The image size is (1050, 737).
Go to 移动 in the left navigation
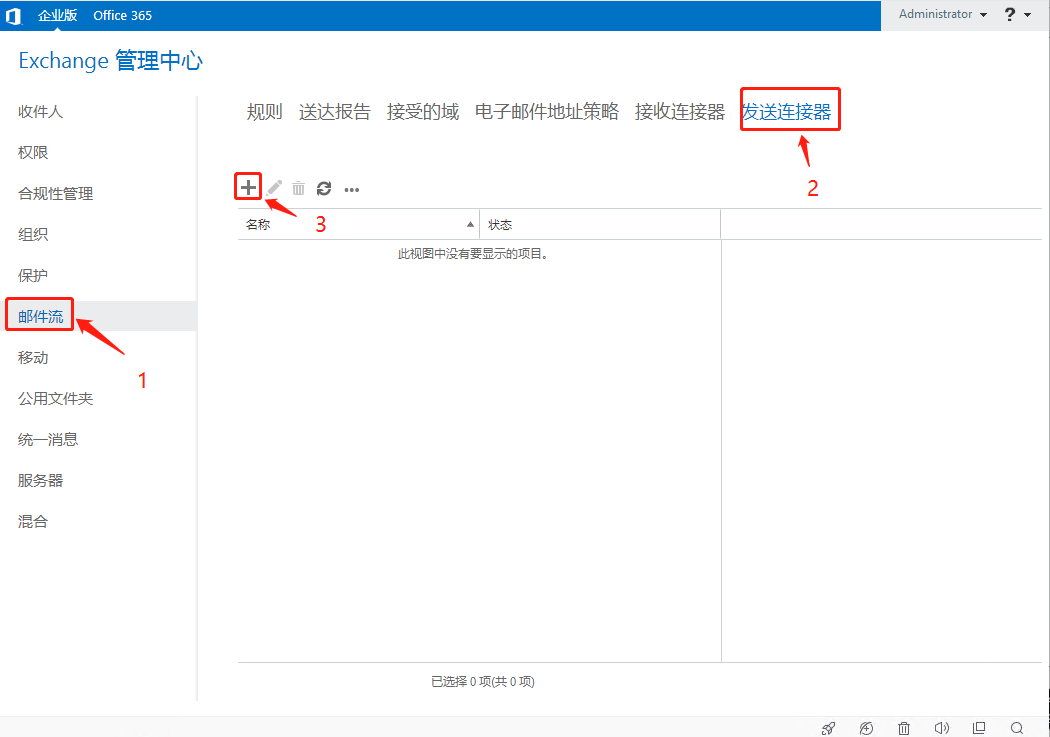pos(33,357)
